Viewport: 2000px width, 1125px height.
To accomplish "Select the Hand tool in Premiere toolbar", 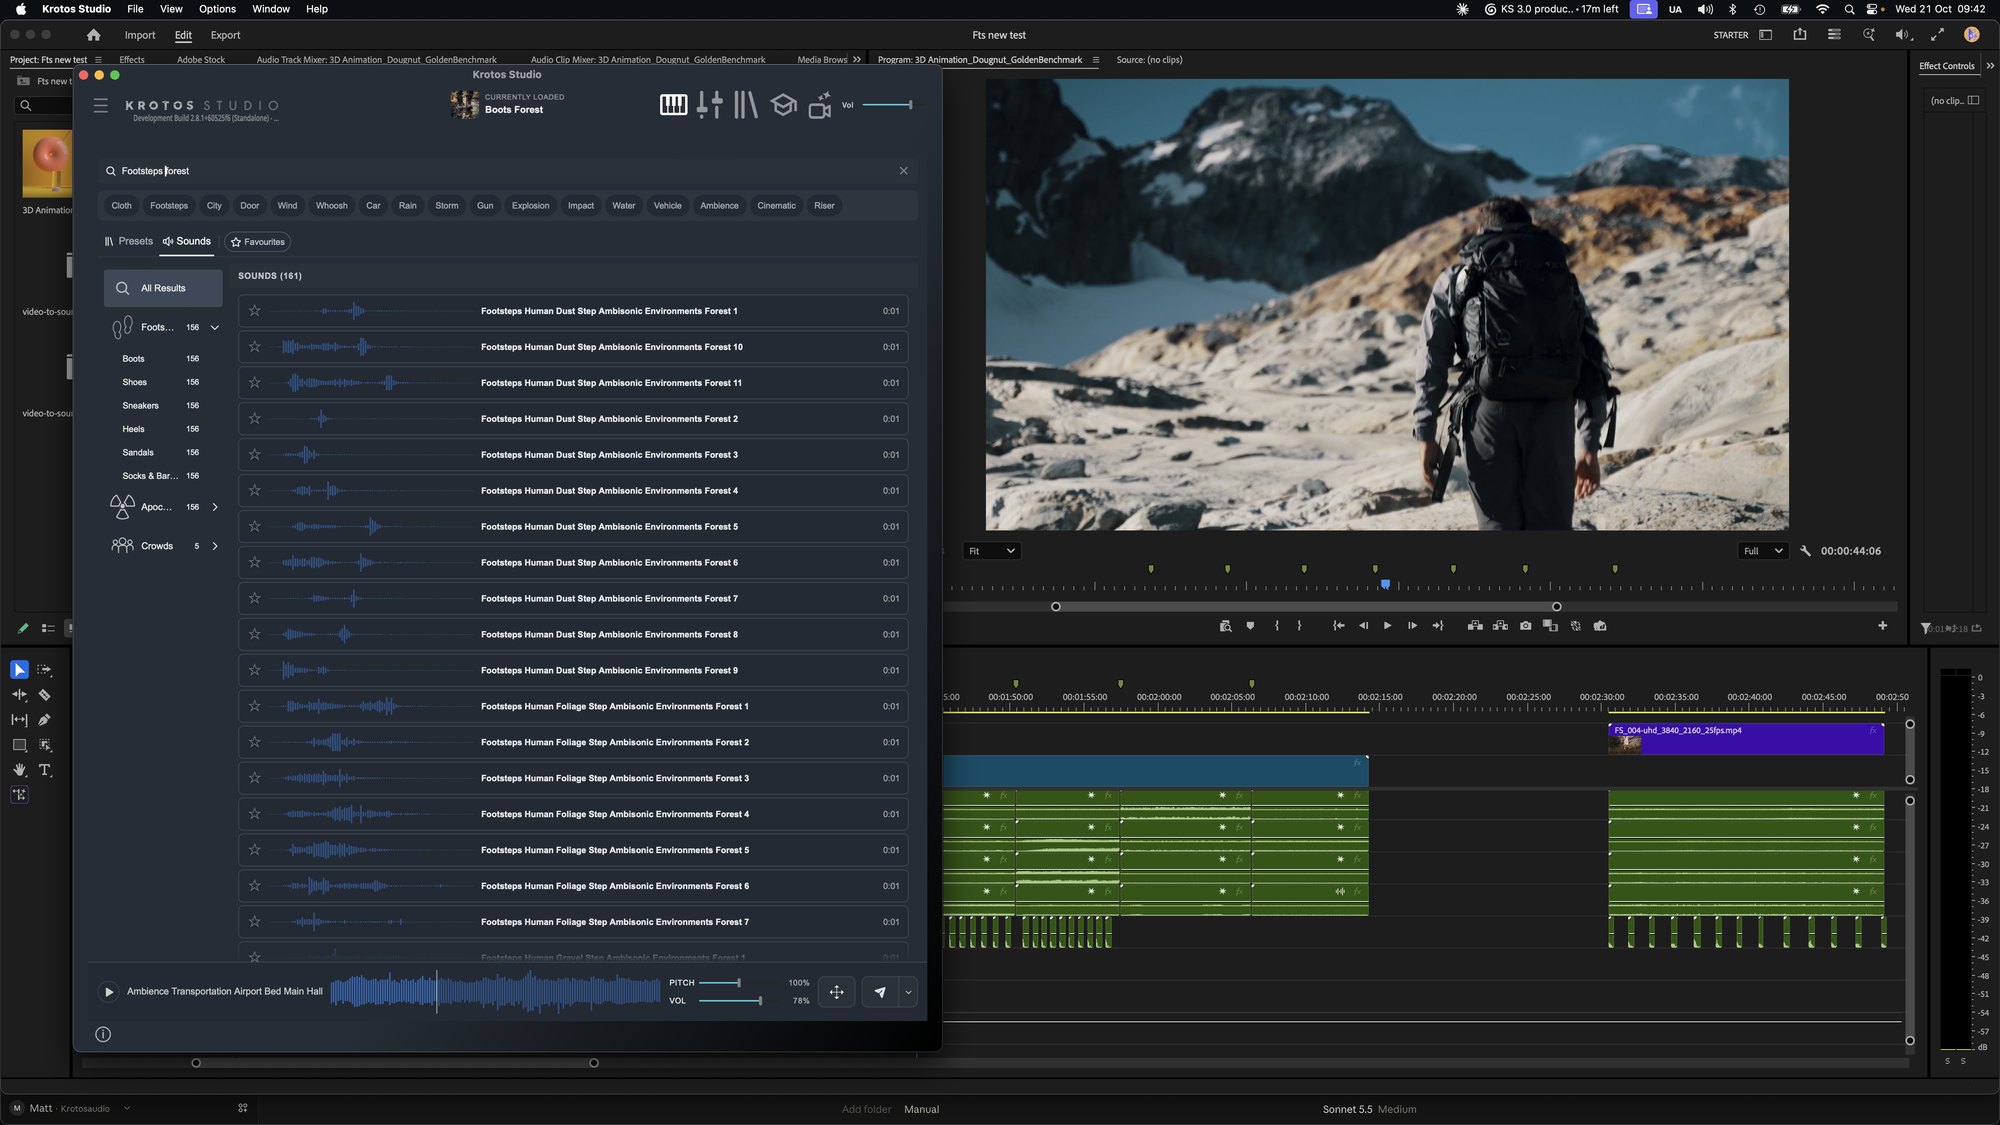I will [19, 770].
